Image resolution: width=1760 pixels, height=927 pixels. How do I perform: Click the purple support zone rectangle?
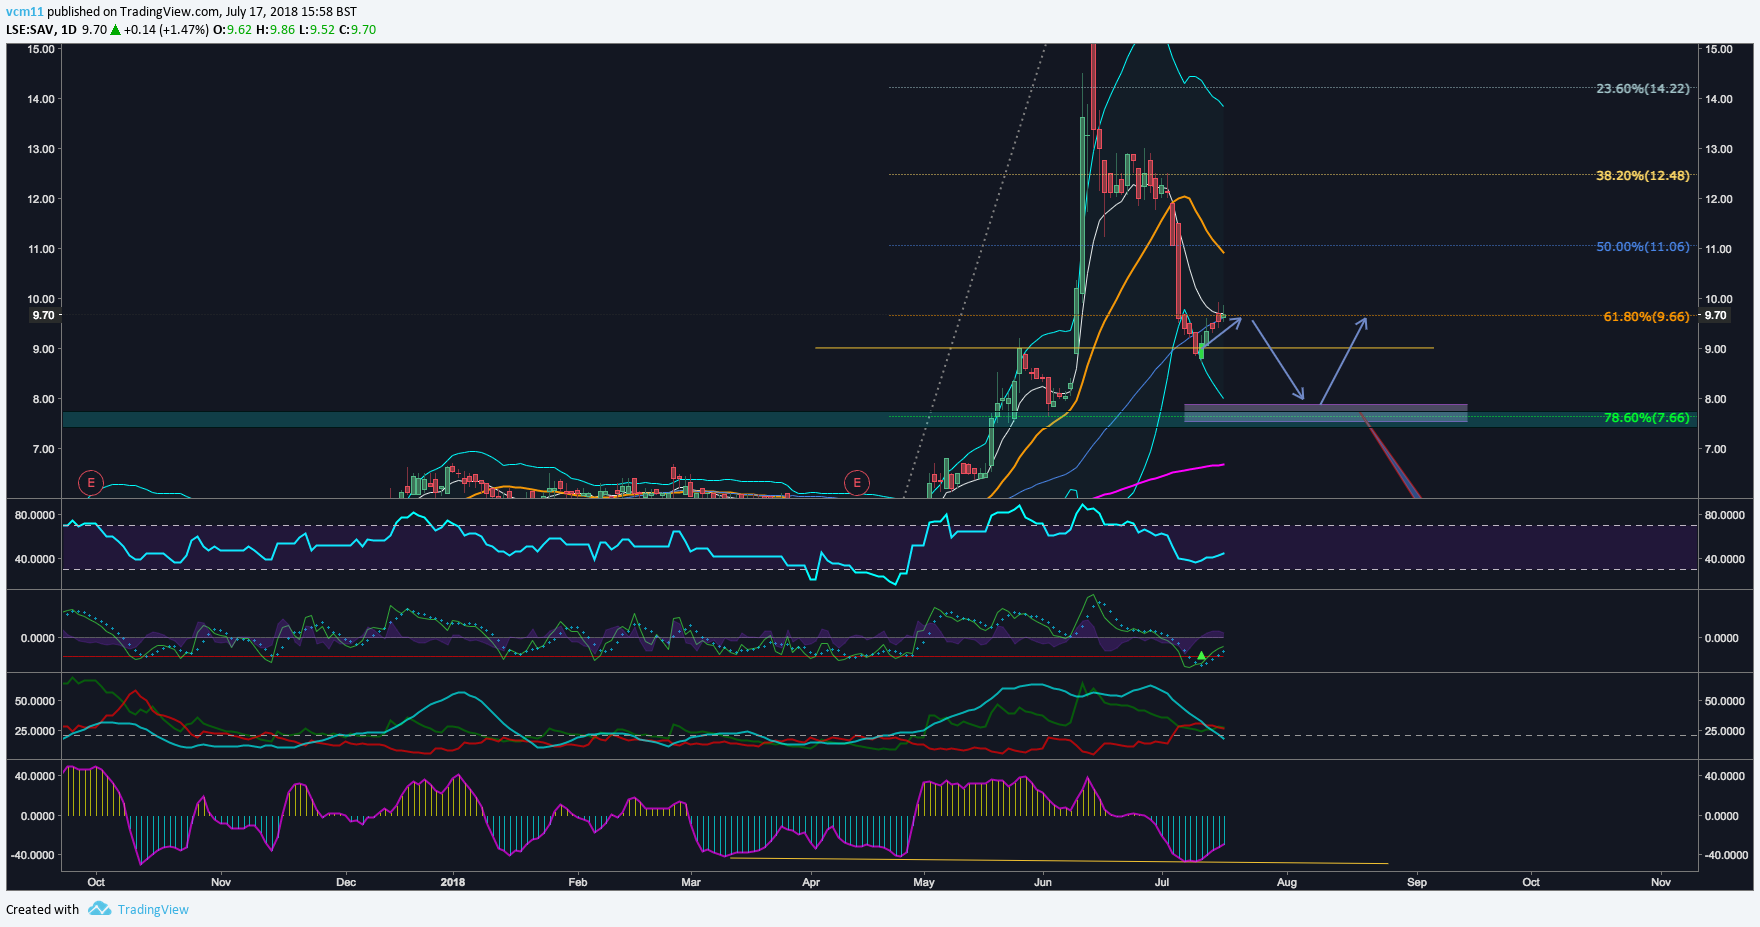coord(1325,413)
